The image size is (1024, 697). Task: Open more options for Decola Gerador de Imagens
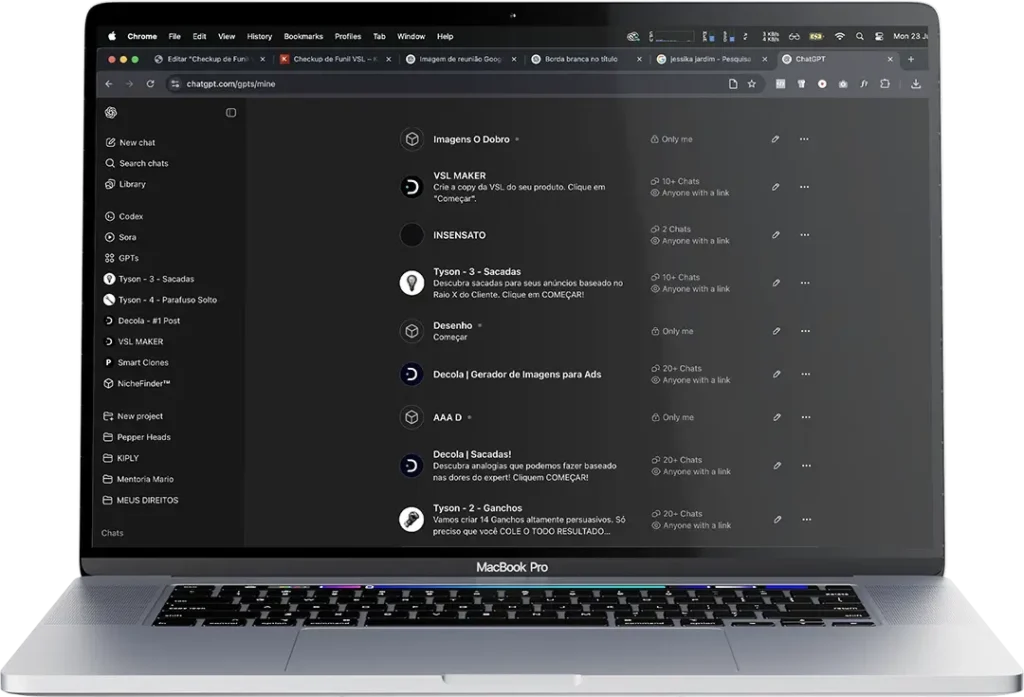pyautogui.click(x=806, y=374)
